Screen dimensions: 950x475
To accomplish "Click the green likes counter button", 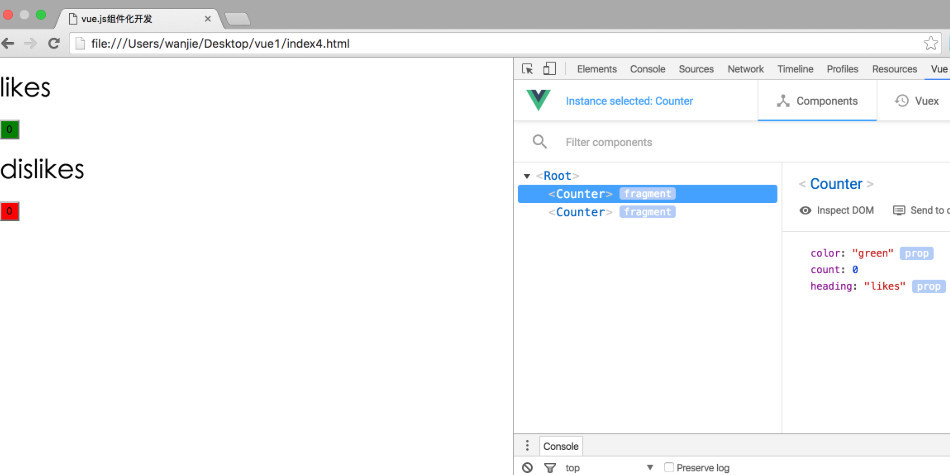I will (10, 130).
